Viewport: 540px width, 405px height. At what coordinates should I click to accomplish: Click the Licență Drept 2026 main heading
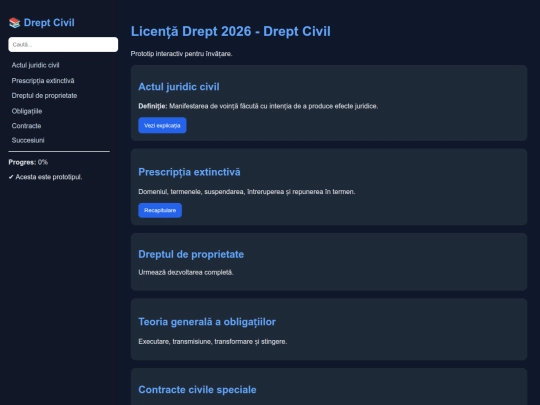(231, 31)
